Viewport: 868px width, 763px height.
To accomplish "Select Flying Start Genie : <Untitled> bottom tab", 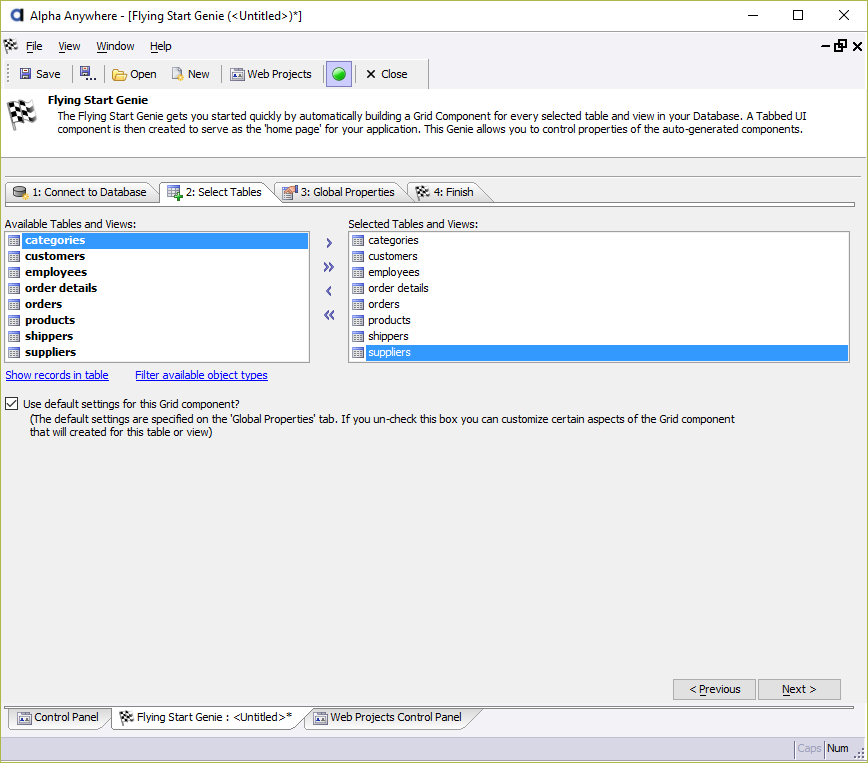I will (x=206, y=718).
